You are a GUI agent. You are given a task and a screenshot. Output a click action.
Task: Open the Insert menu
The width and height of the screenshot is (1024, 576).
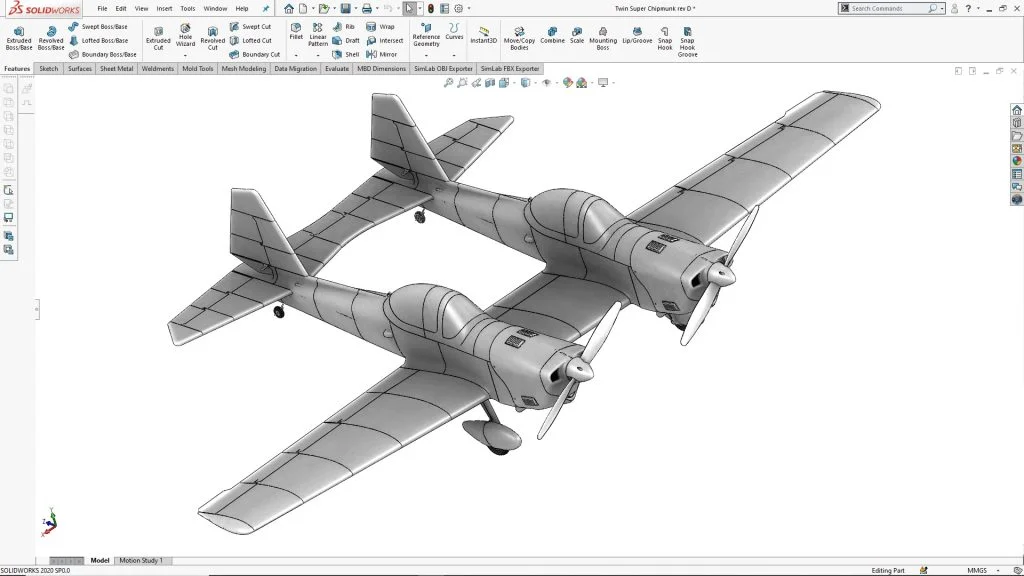tap(164, 8)
